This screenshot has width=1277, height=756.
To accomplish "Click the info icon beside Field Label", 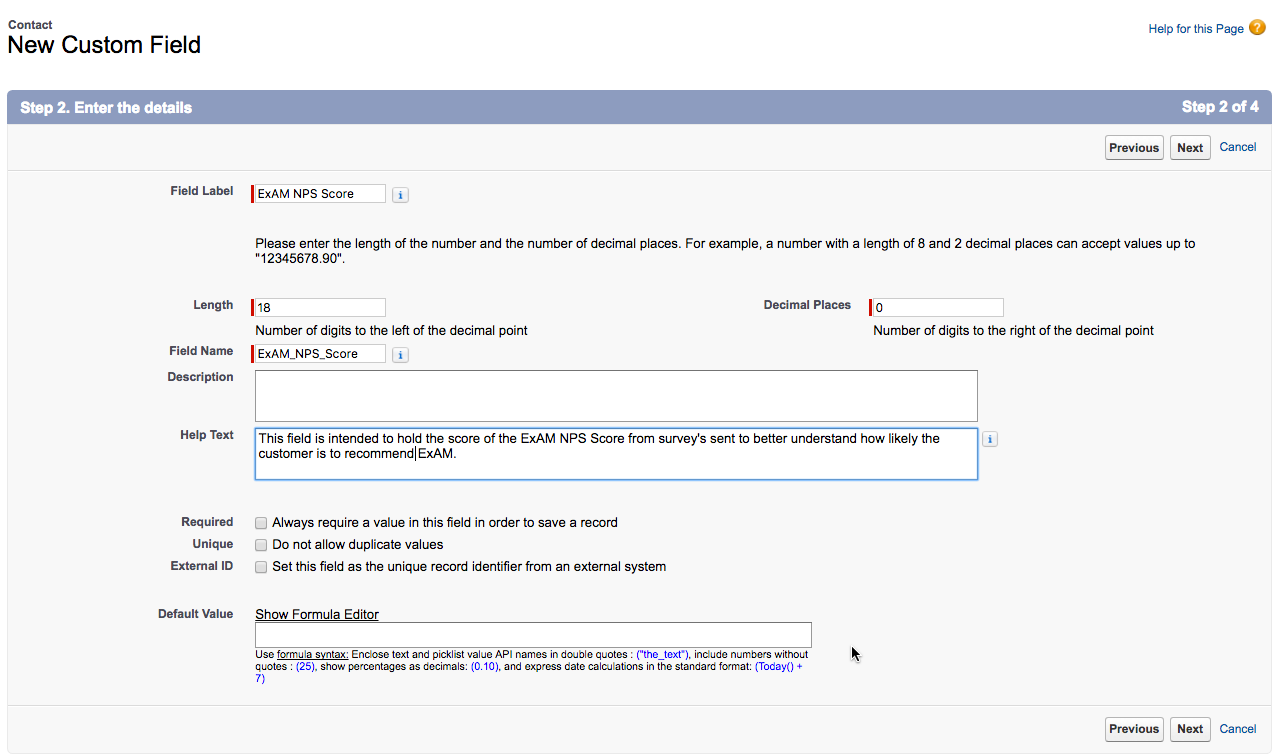I will [400, 195].
